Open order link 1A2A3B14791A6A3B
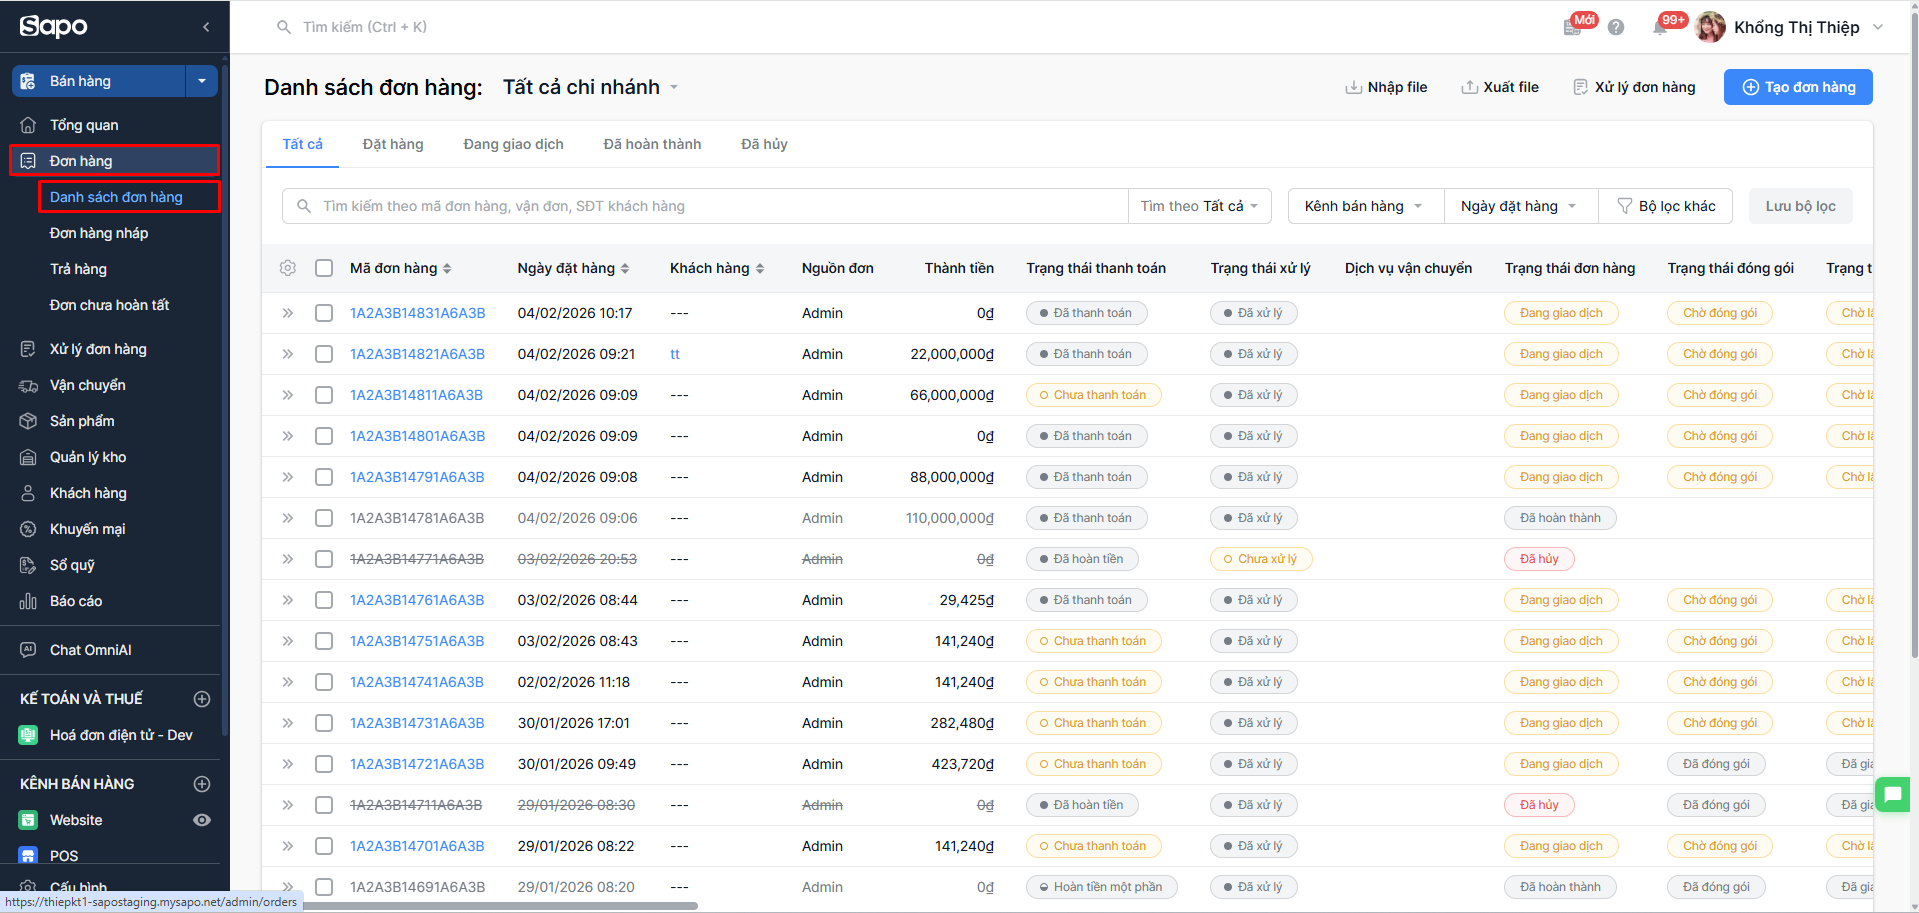The width and height of the screenshot is (1919, 913). coord(417,477)
